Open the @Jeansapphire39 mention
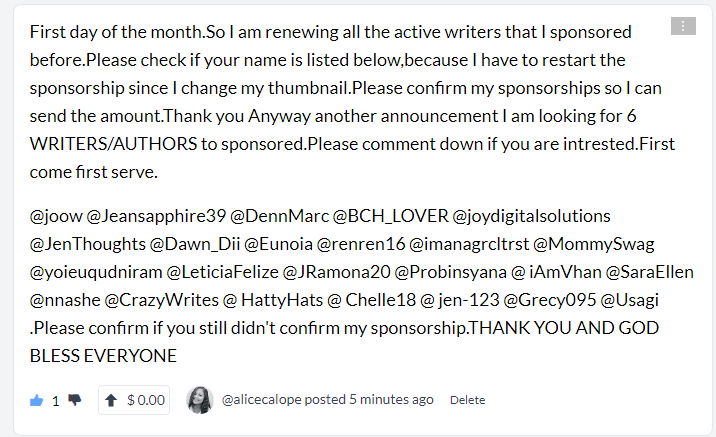Screen dimensions: 716x437 [156, 216]
